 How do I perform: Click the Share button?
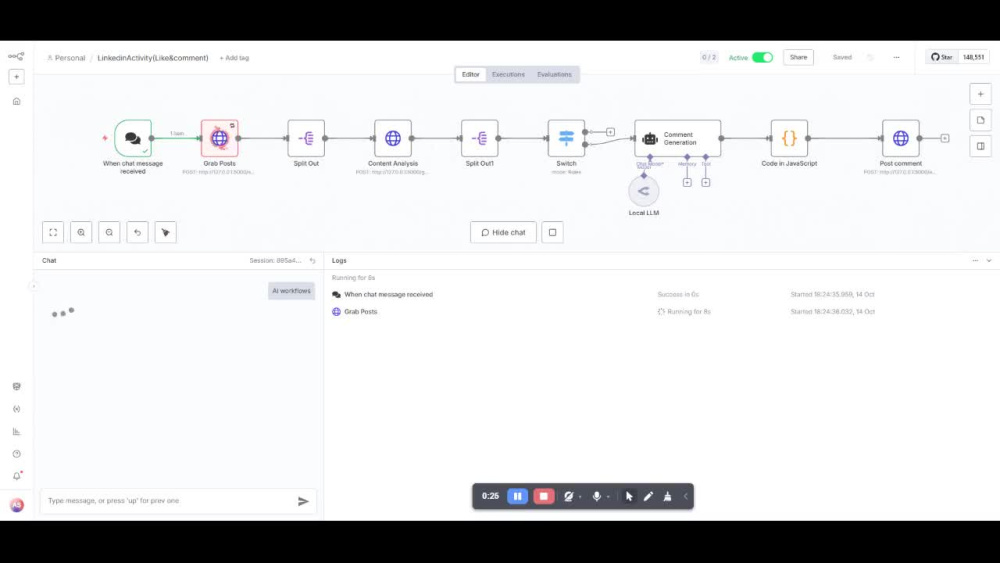[798, 57]
